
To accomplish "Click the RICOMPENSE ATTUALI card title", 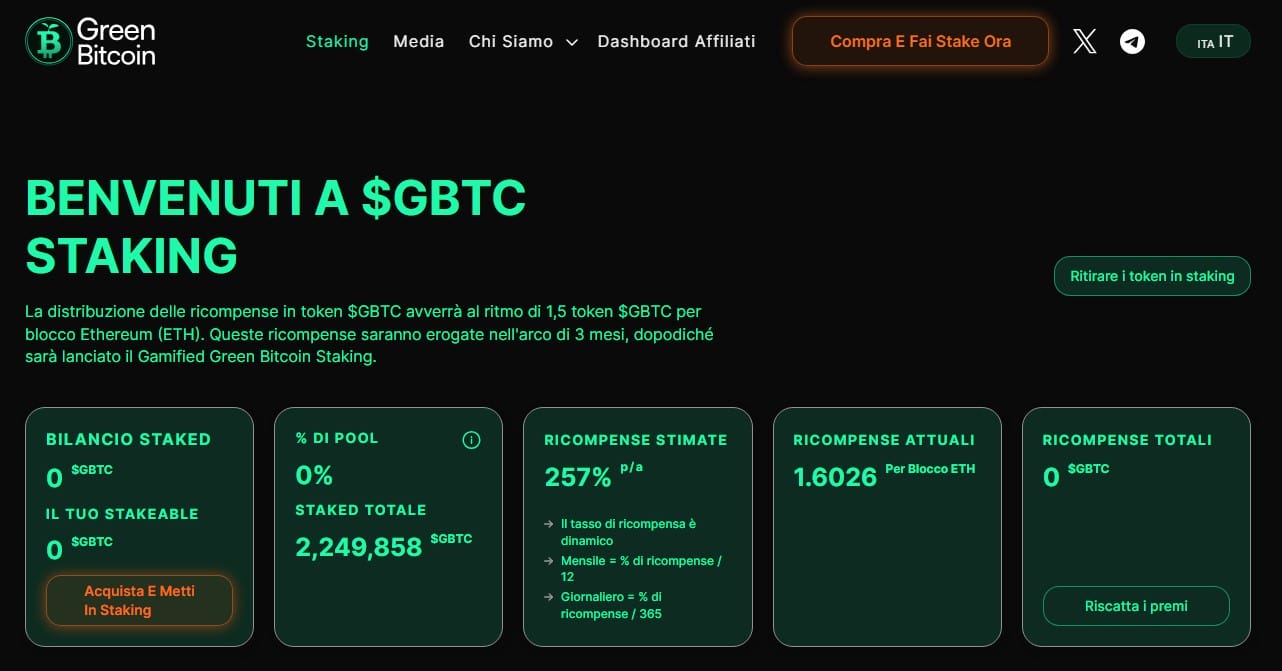I will coord(883,439).
